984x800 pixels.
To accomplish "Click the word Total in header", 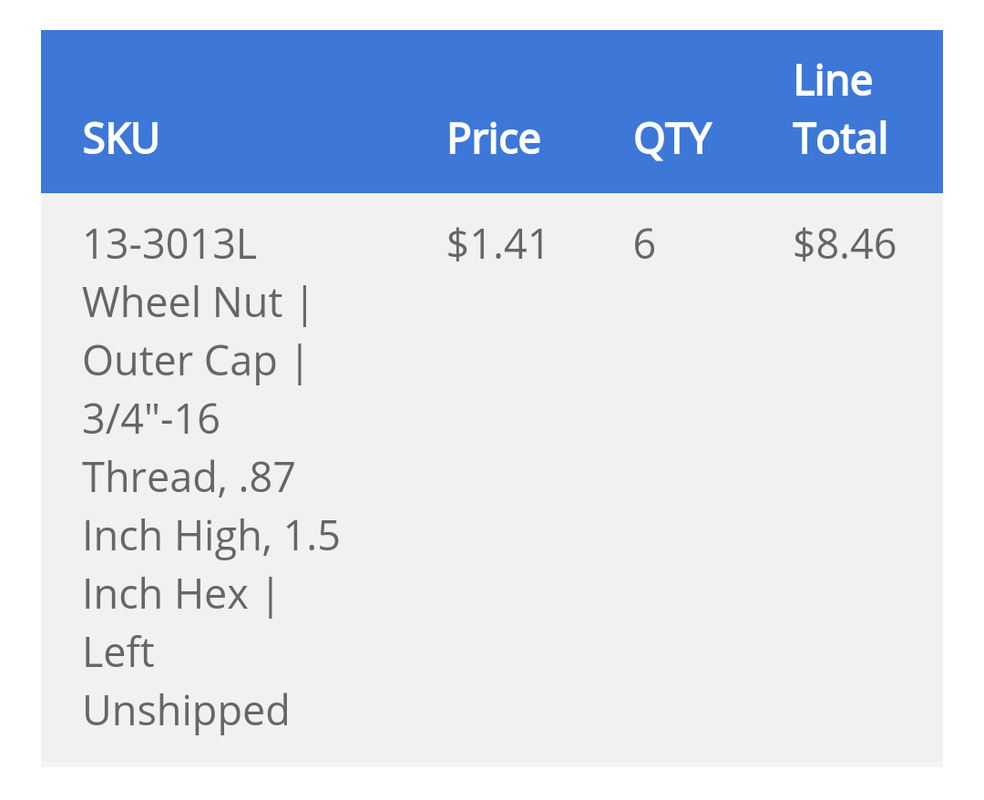I will point(840,138).
